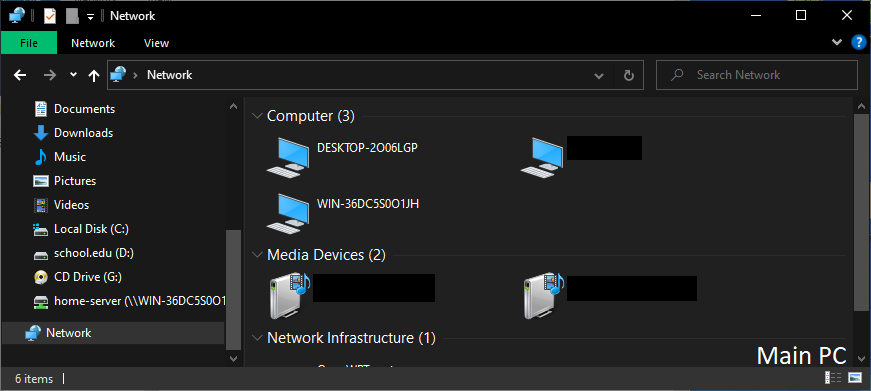Select the first media device icon
The width and height of the screenshot is (871, 391).
click(x=289, y=296)
